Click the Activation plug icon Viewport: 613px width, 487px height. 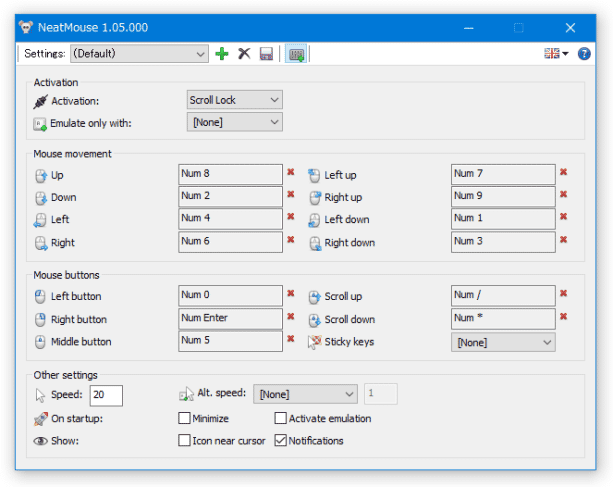pyautogui.click(x=40, y=101)
